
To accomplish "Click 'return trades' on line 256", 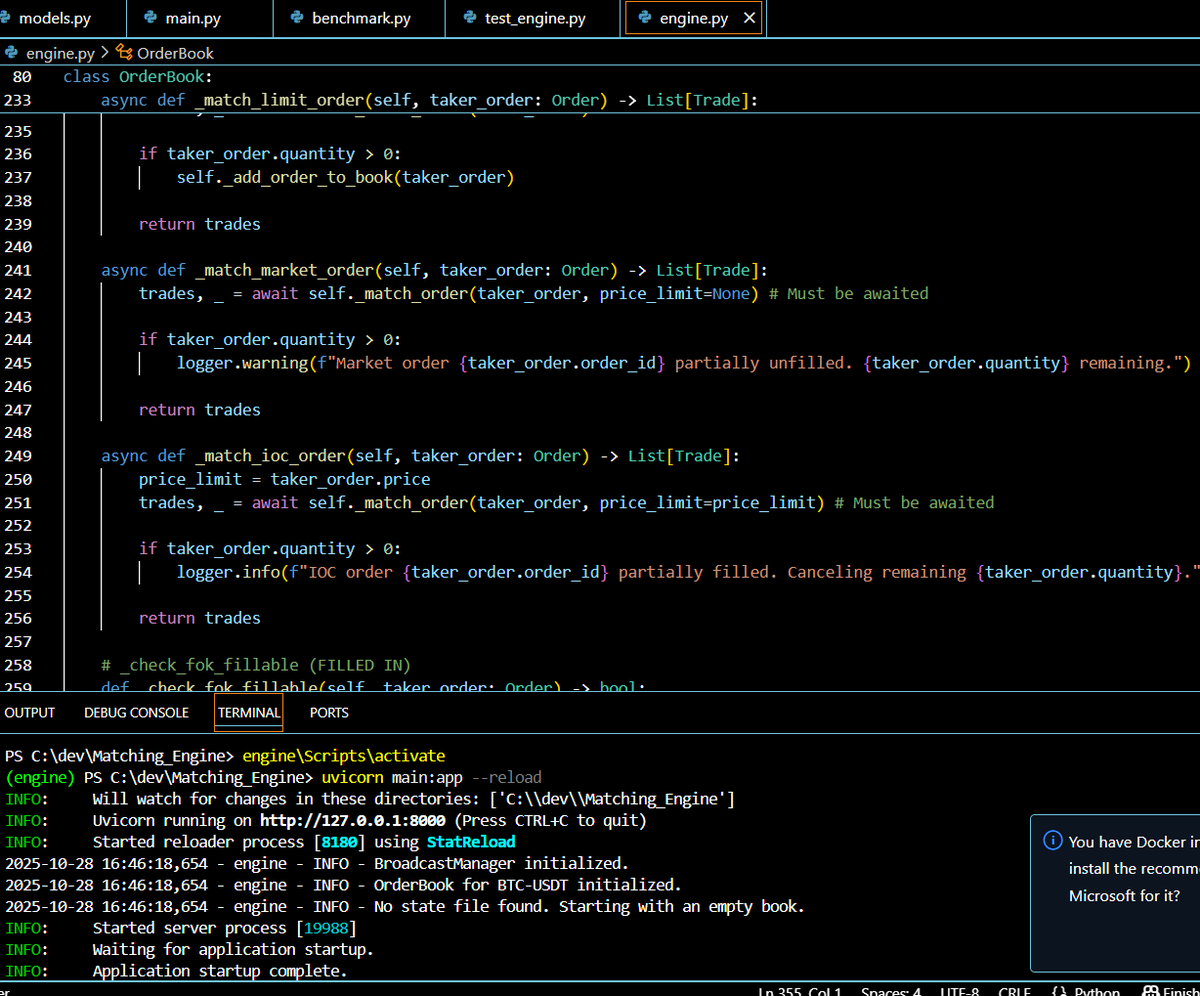I will (x=200, y=618).
